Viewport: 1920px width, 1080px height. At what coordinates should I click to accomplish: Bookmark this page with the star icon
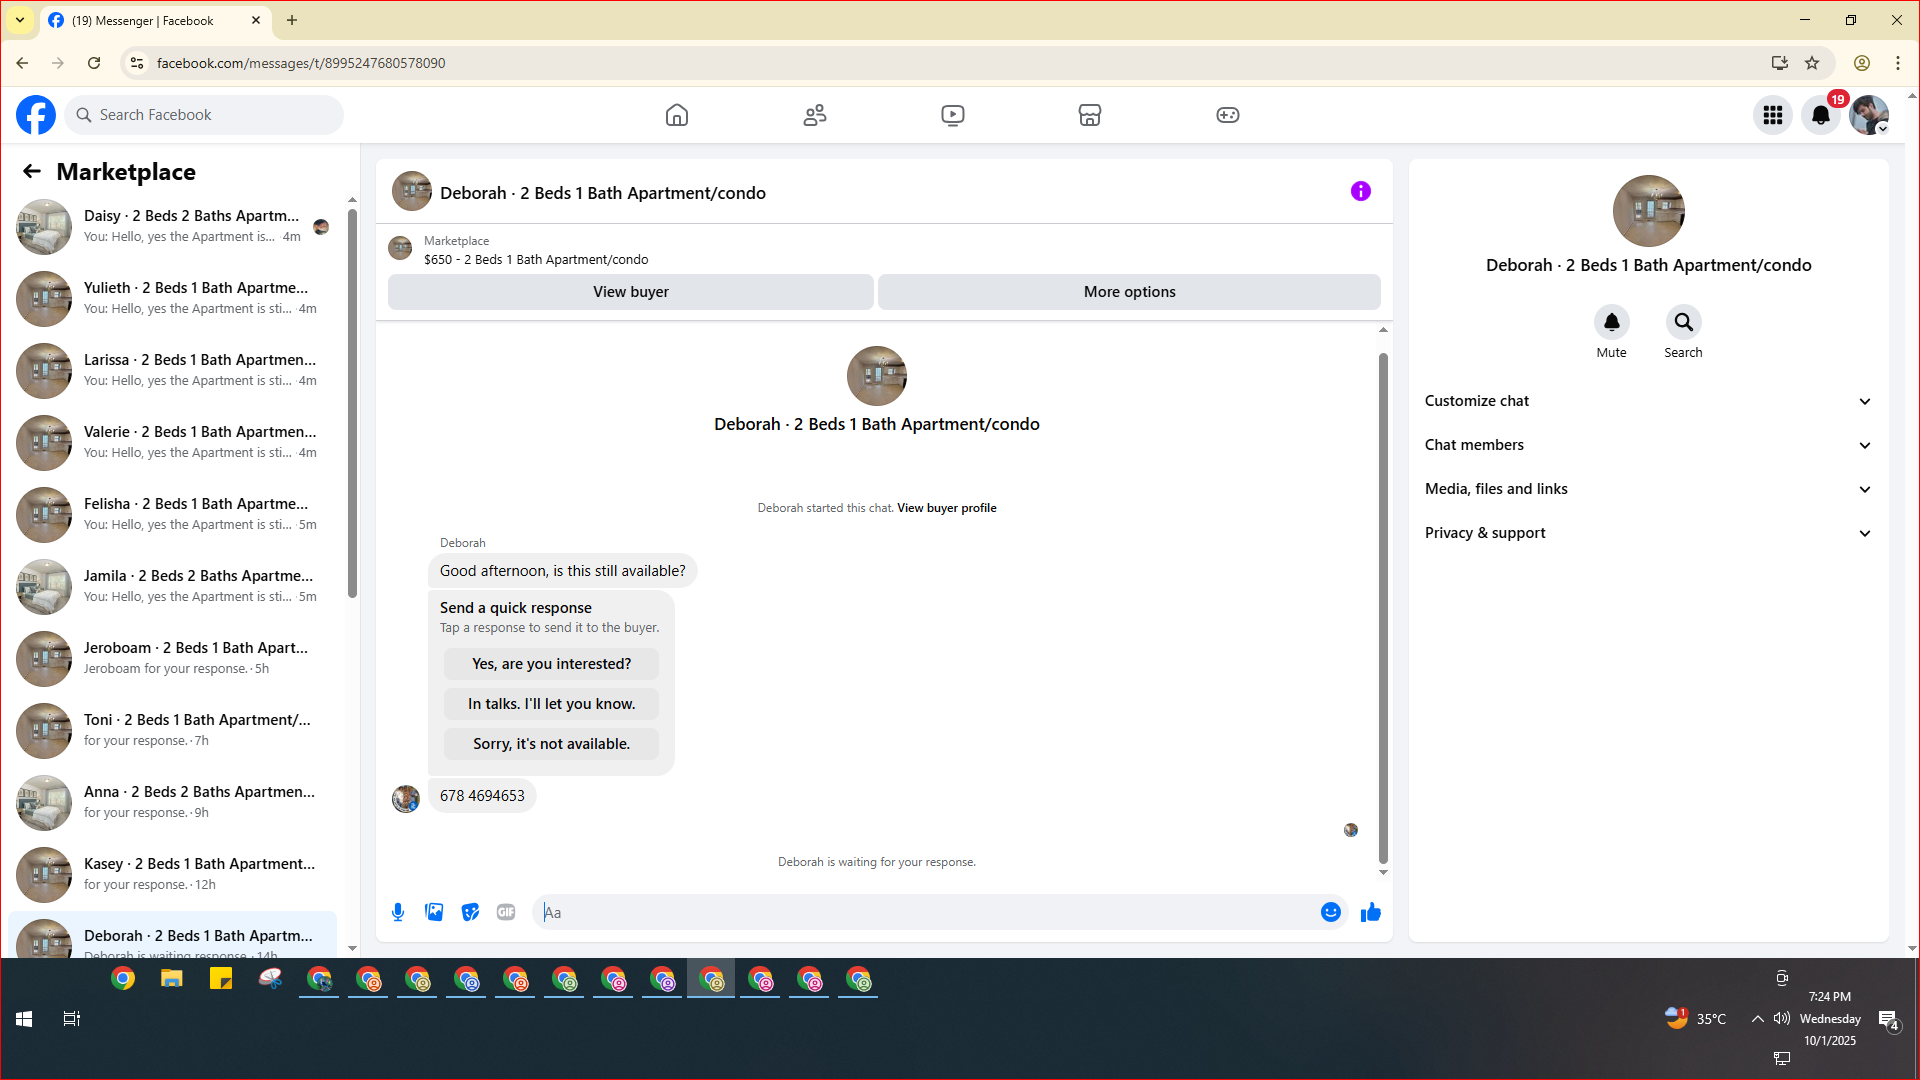(1812, 63)
